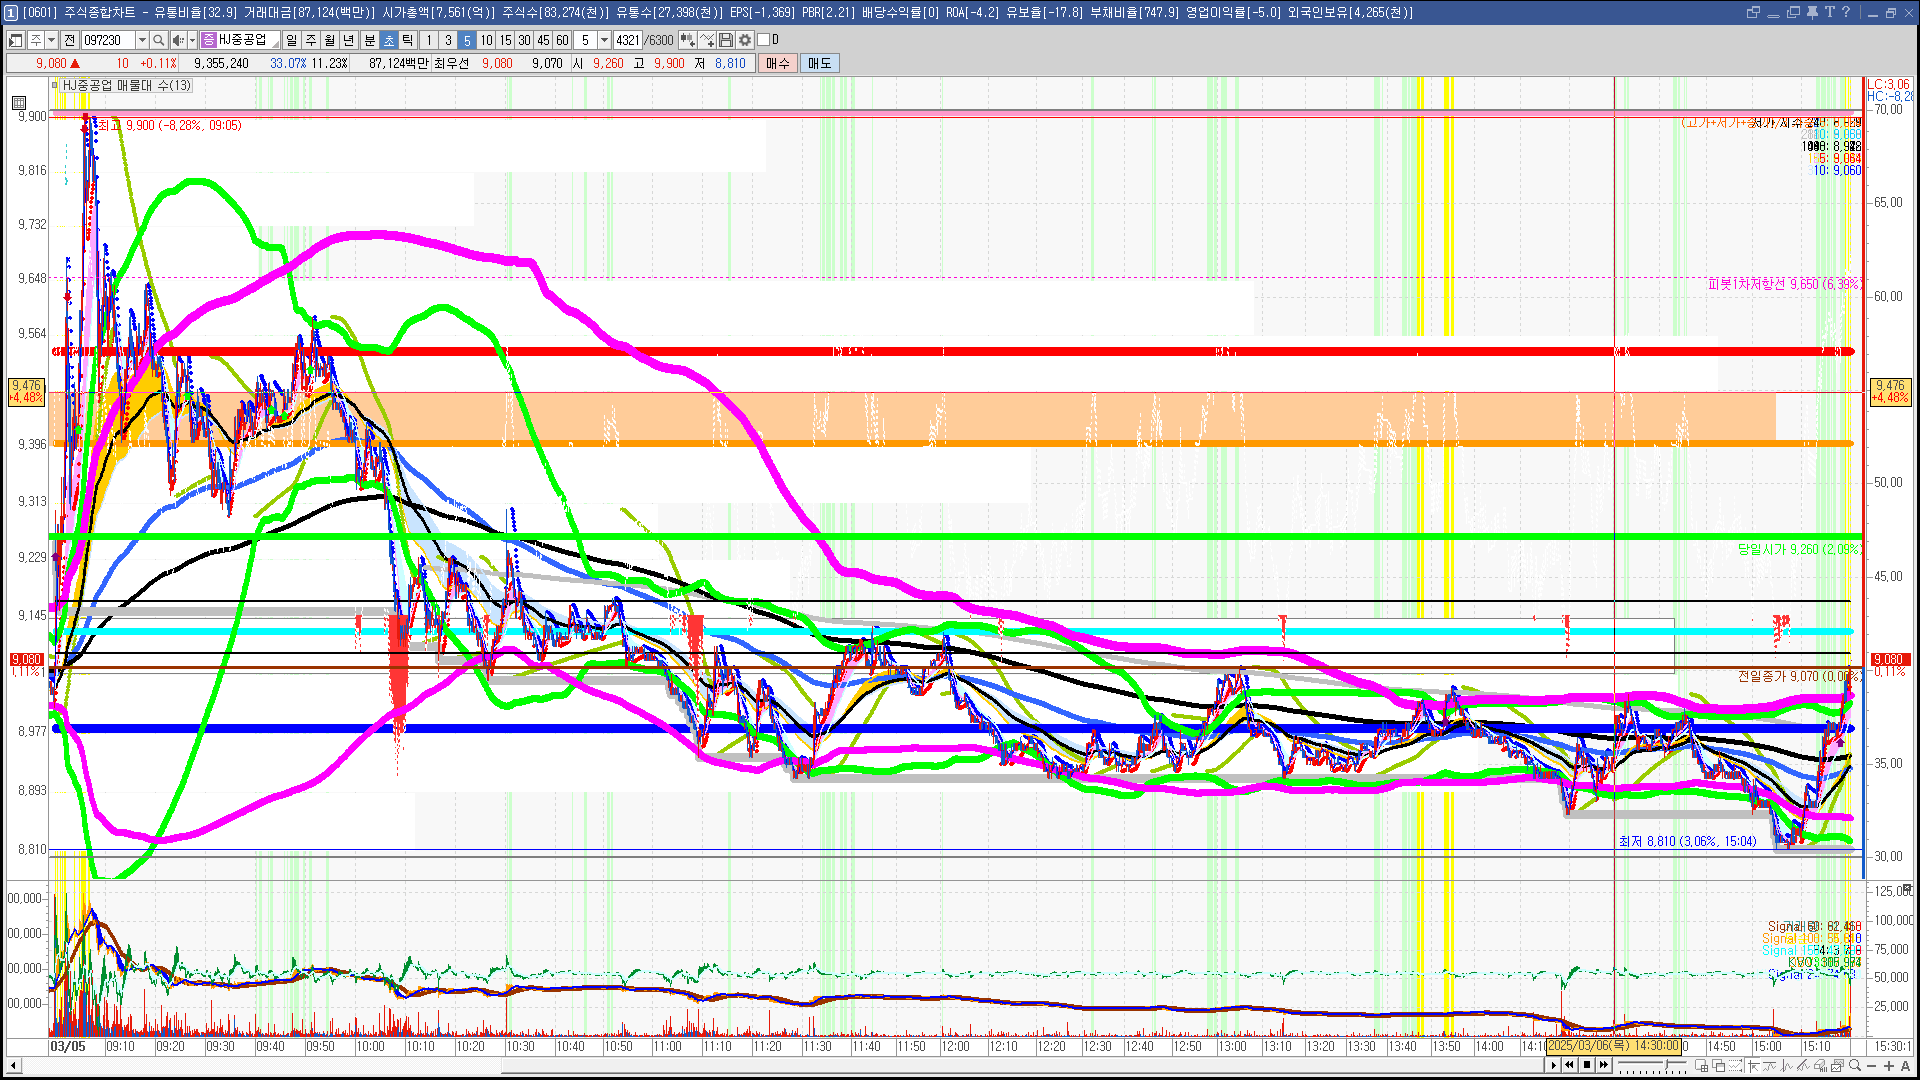Switch to the 초 (seconds) chart mode
Image resolution: width=1920 pixels, height=1080 pixels.
pyautogui.click(x=389, y=40)
